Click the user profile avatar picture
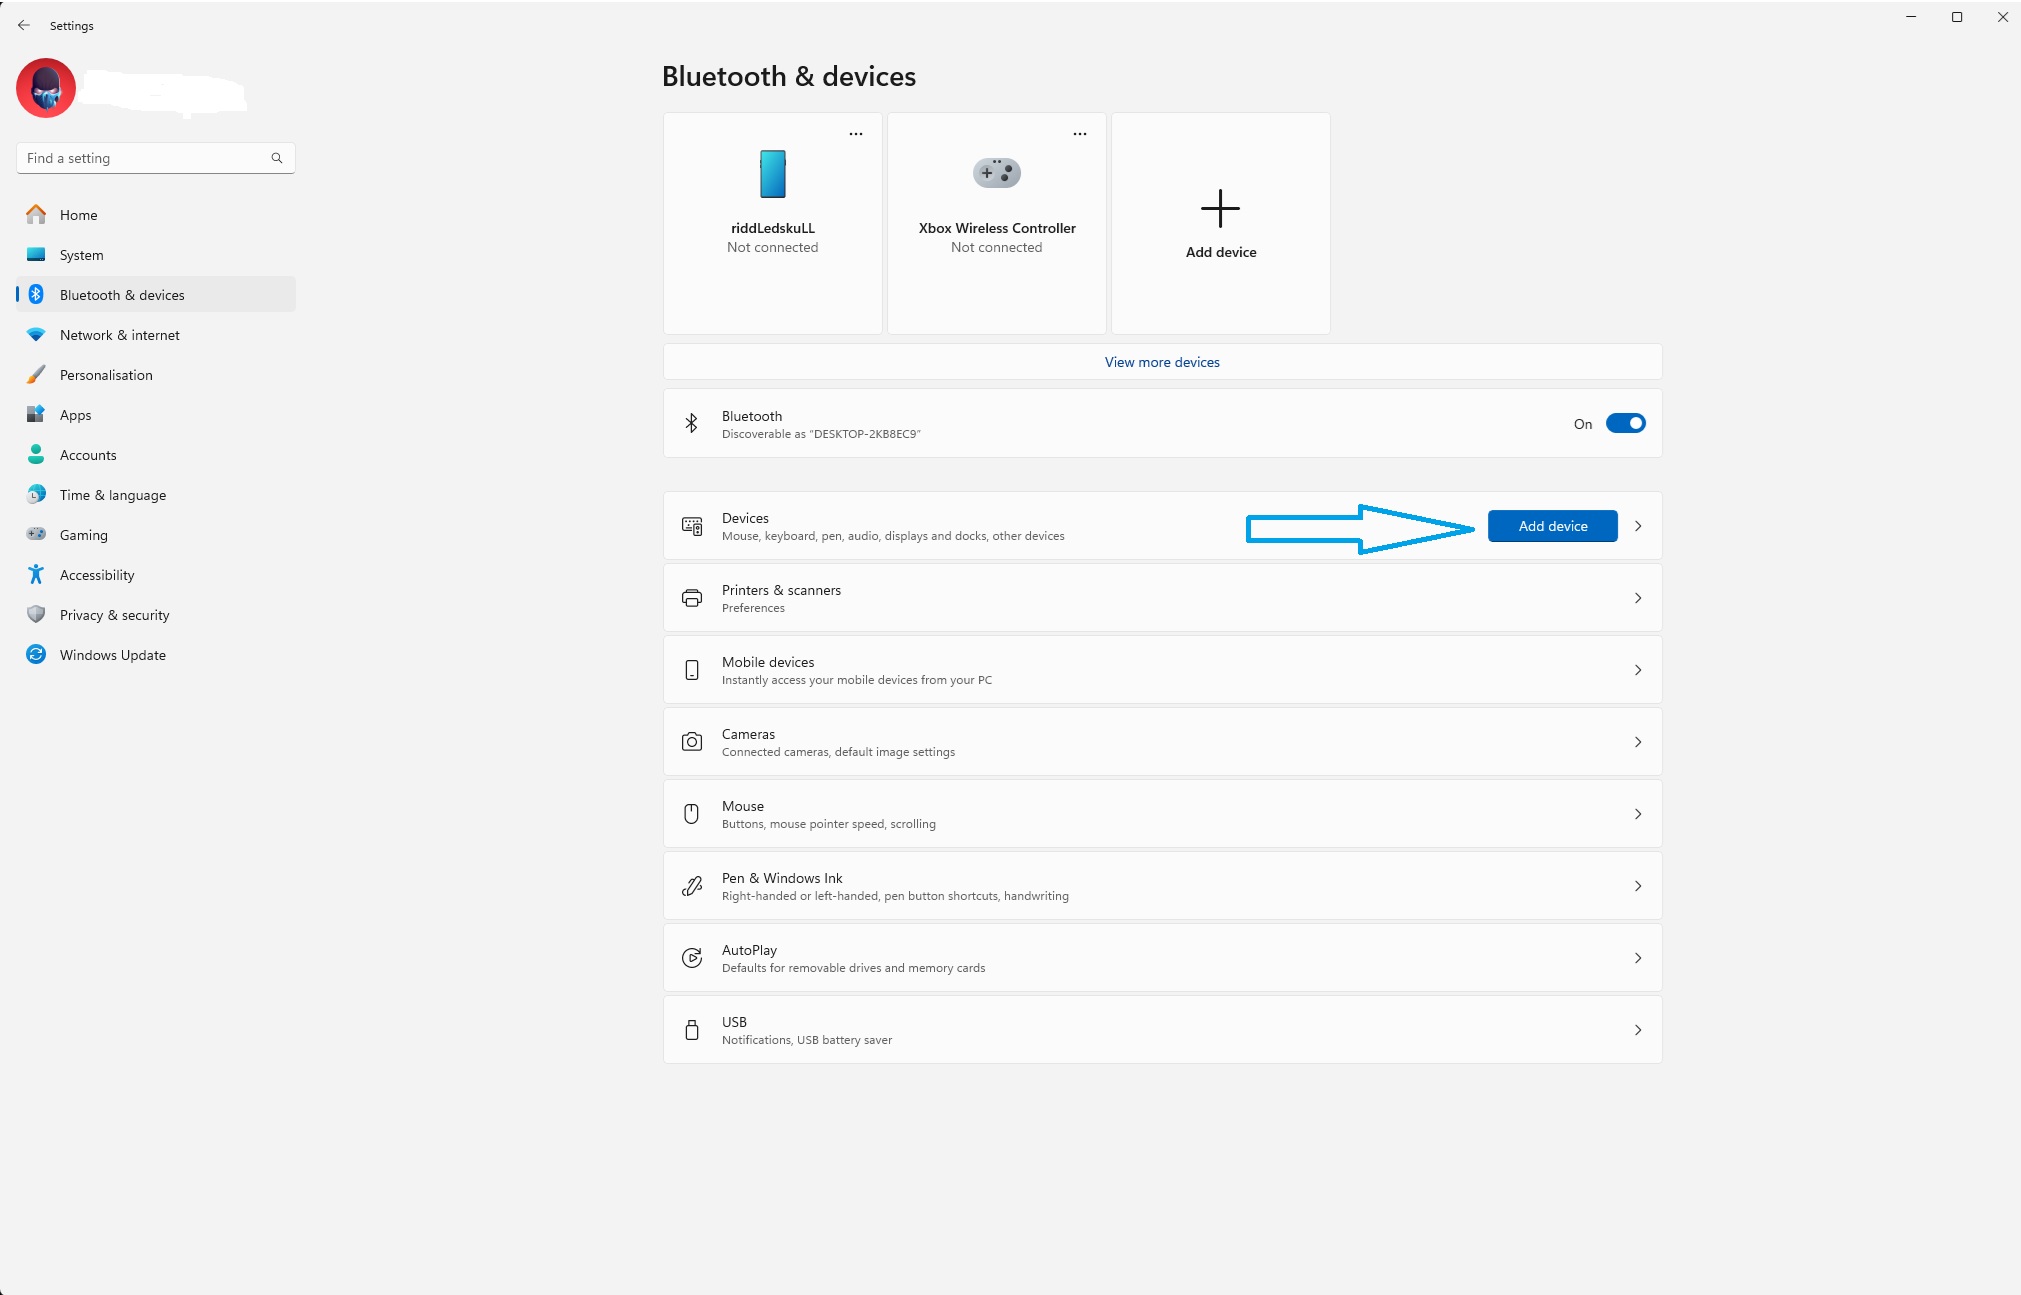This screenshot has height=1295, width=2021. pyautogui.click(x=46, y=88)
